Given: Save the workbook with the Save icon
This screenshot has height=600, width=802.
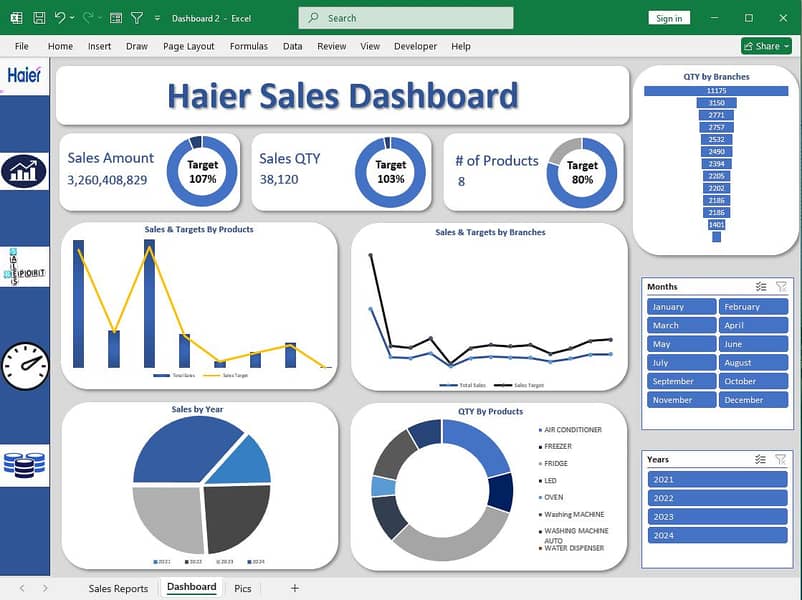Looking at the screenshot, I should [39, 18].
